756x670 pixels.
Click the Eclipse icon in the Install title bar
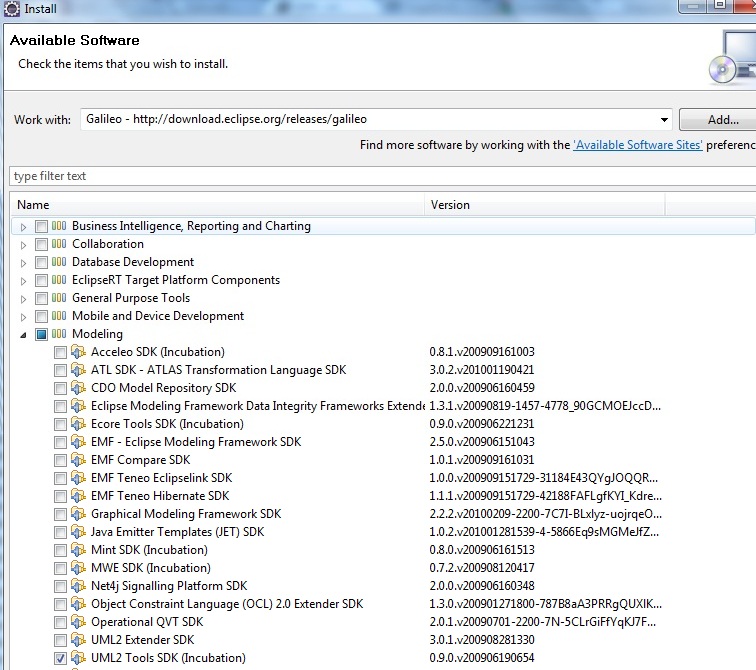click(12, 9)
